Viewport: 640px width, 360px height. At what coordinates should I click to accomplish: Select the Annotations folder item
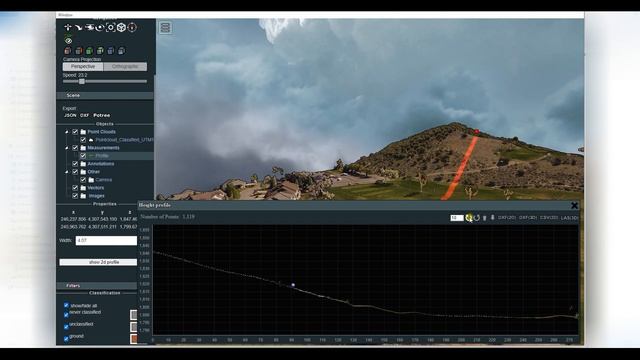(x=101, y=164)
